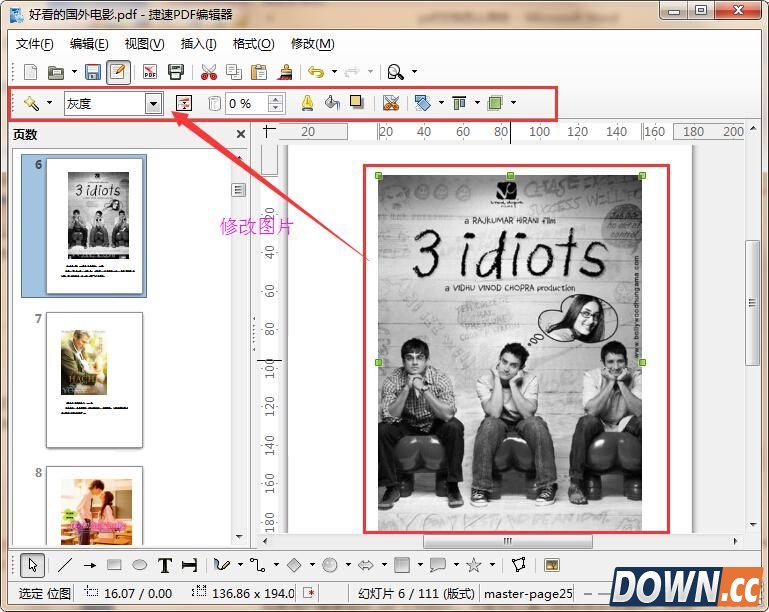Toggle the Shadow icon in picture toolbar

point(357,103)
